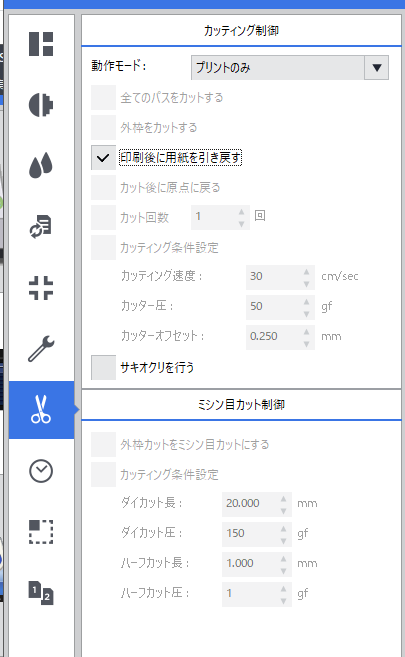Viewport: 405px width, 657px height.
Task: Open the color adjustment half-circle icon
Action: (x=41, y=105)
